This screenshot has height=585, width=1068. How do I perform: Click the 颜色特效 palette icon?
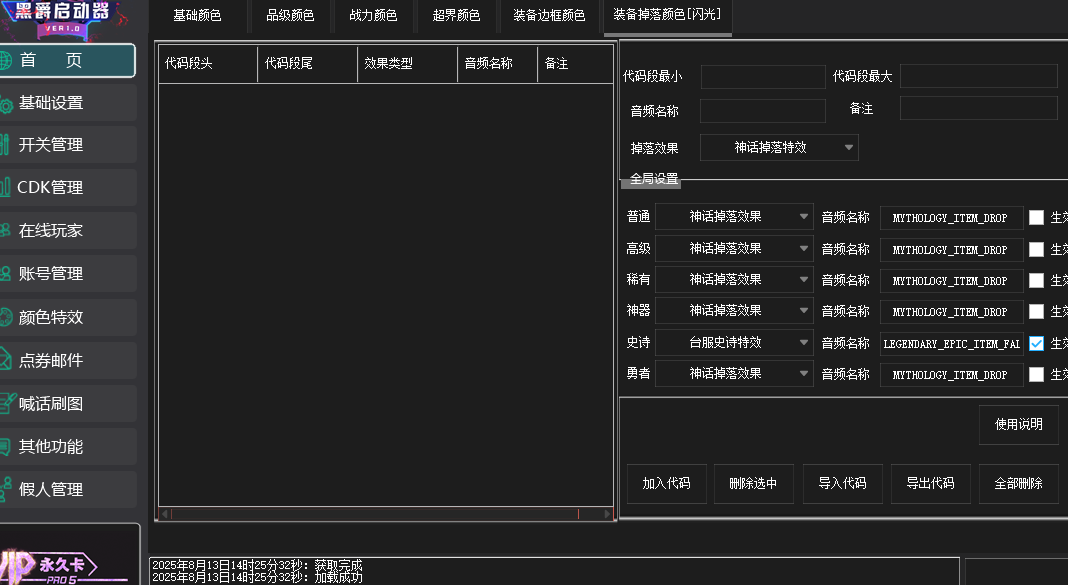tap(5, 318)
